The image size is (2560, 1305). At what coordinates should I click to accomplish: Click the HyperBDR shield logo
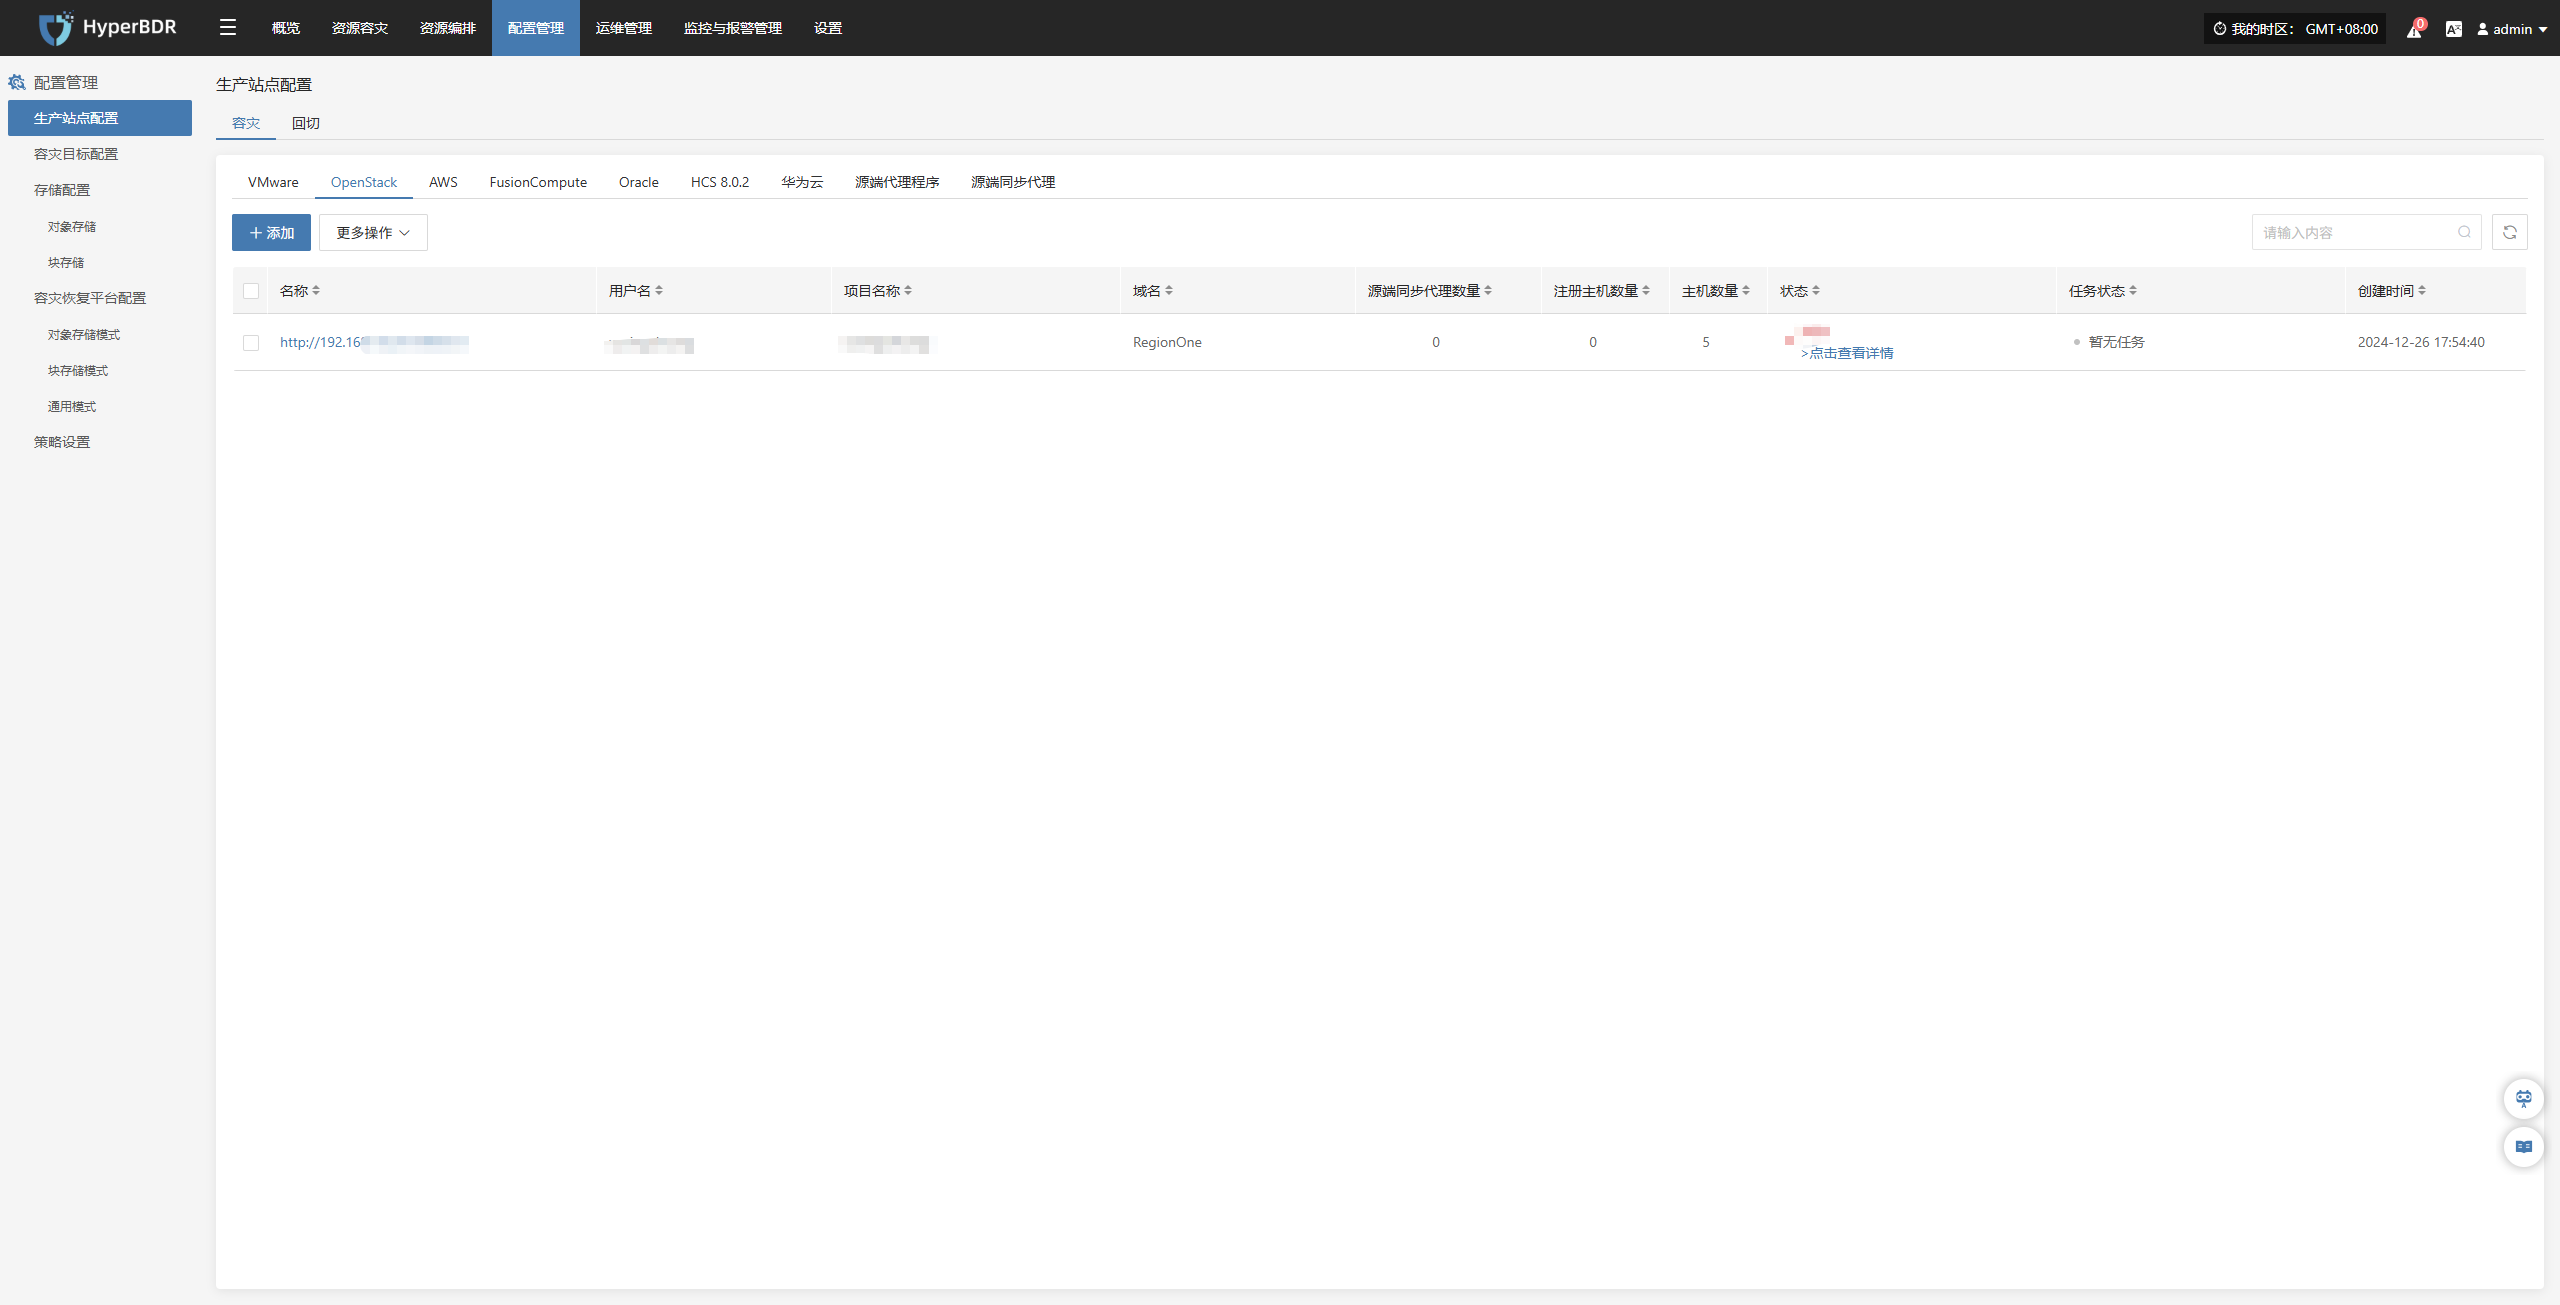tap(55, 28)
